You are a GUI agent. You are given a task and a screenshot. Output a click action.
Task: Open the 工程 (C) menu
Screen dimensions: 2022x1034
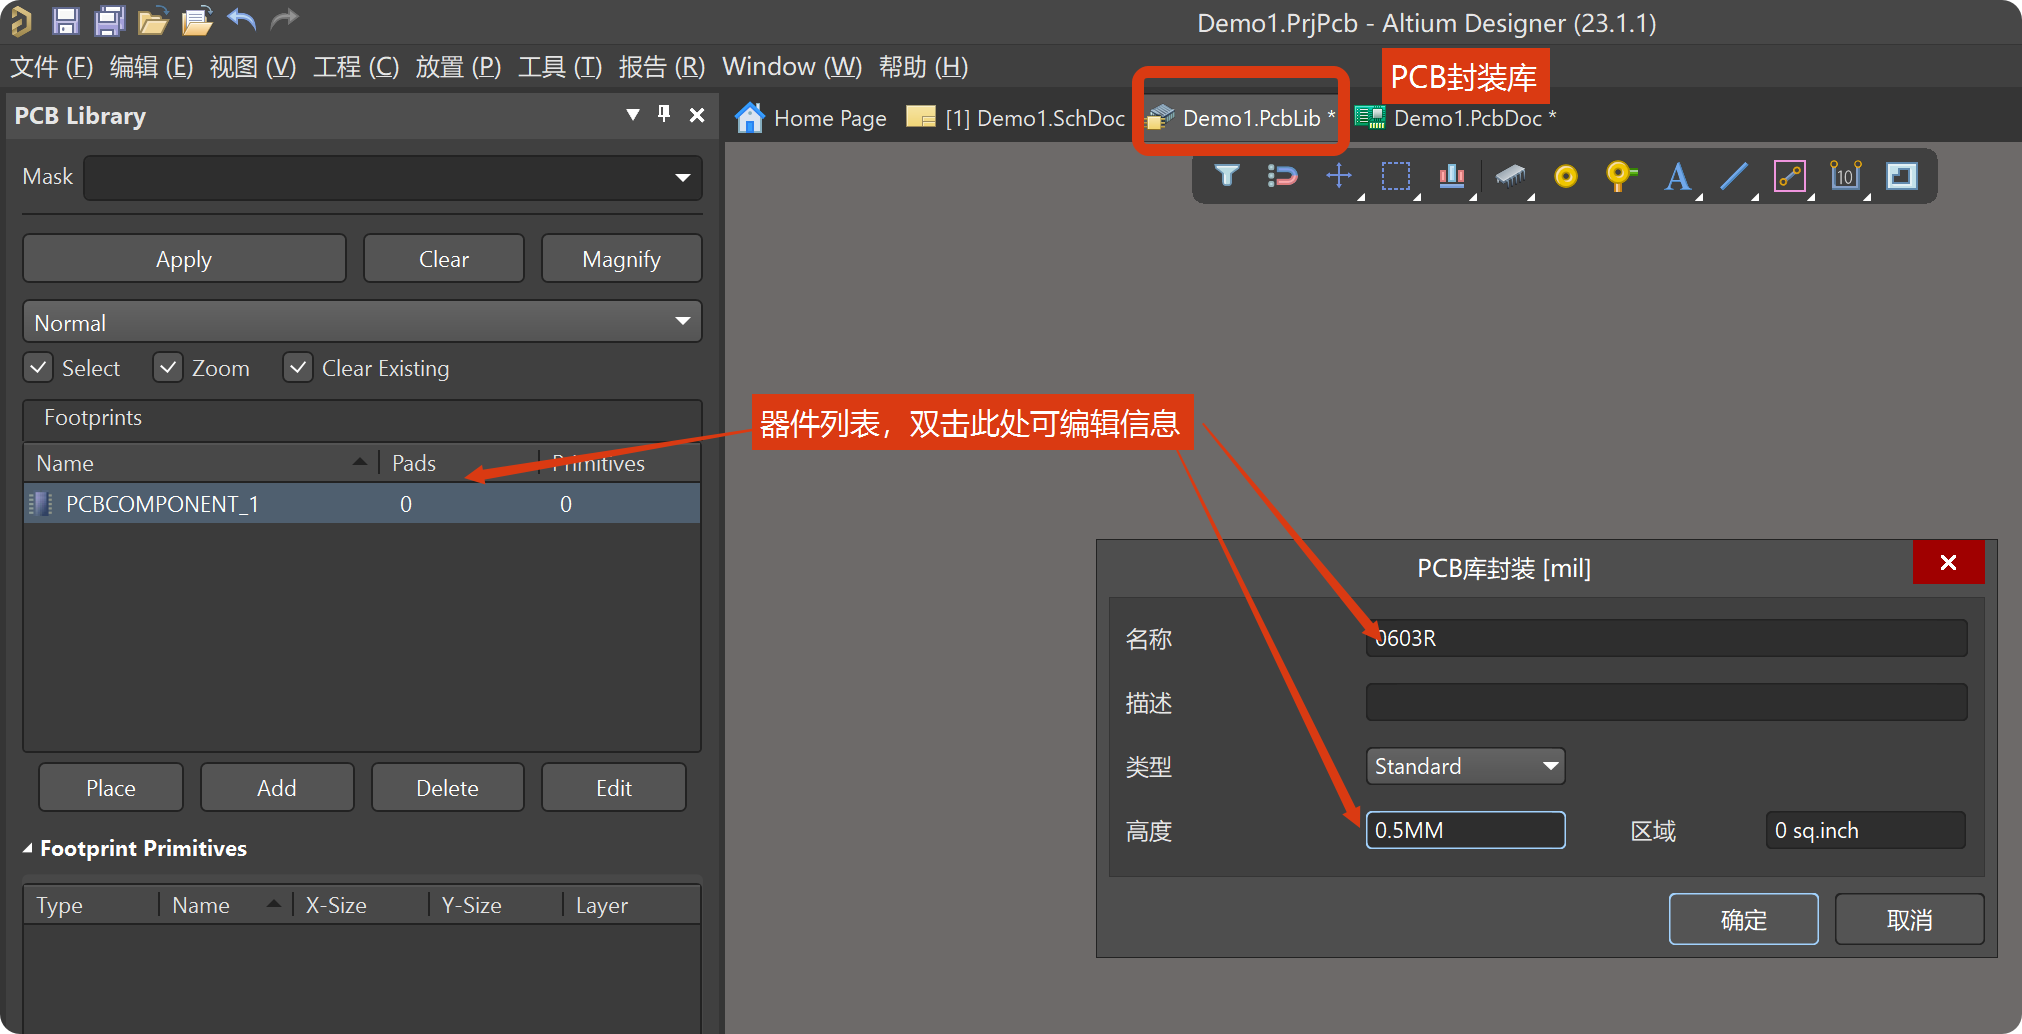coord(356,67)
